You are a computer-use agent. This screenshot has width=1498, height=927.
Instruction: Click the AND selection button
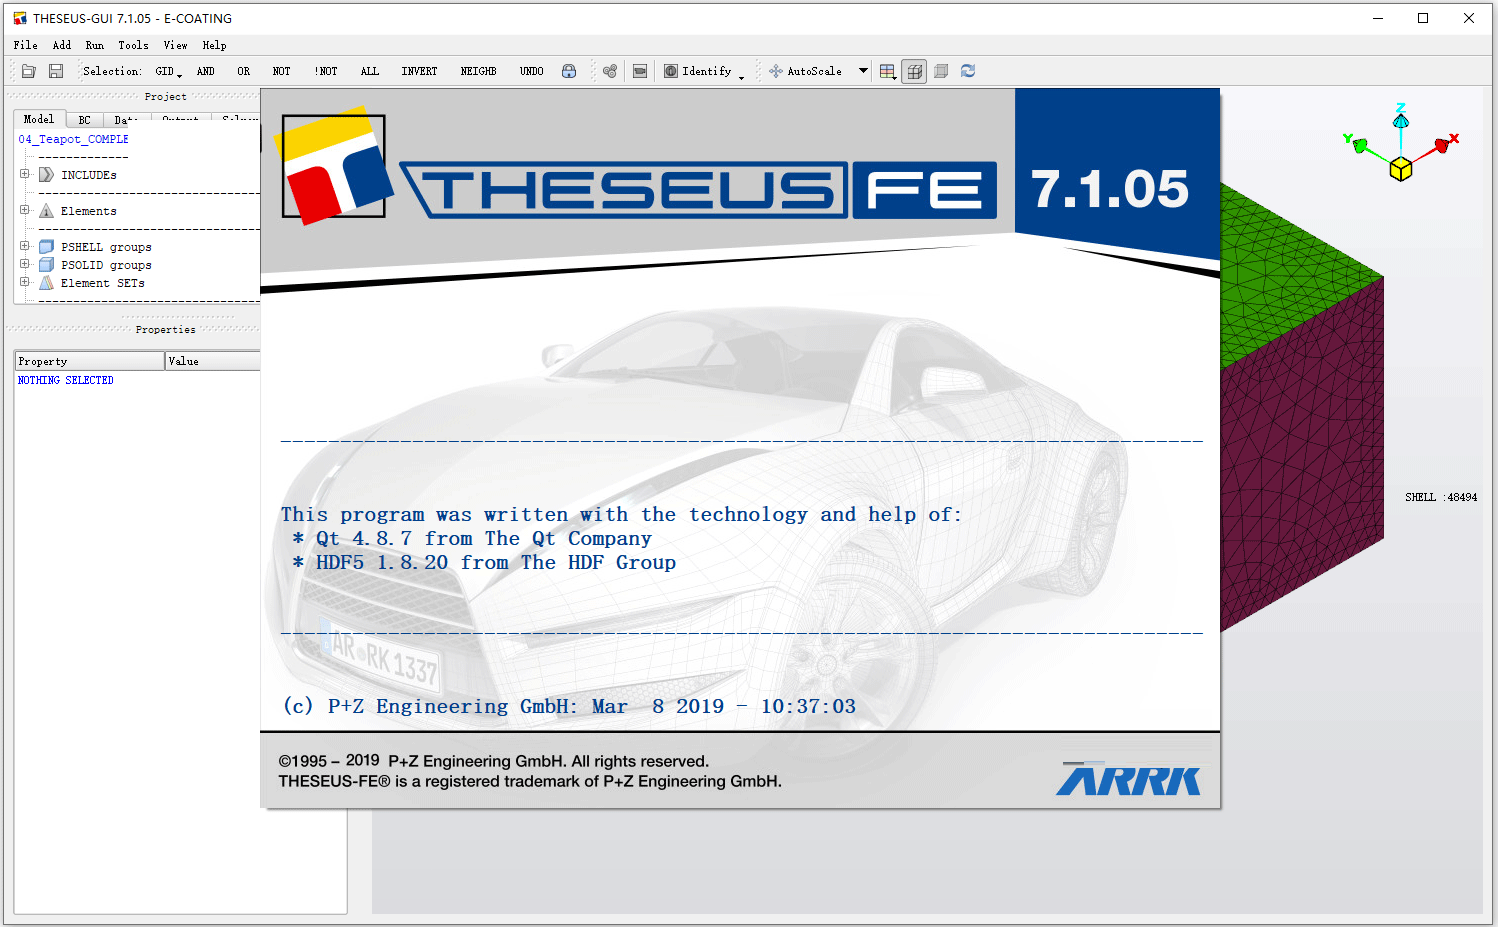(206, 72)
